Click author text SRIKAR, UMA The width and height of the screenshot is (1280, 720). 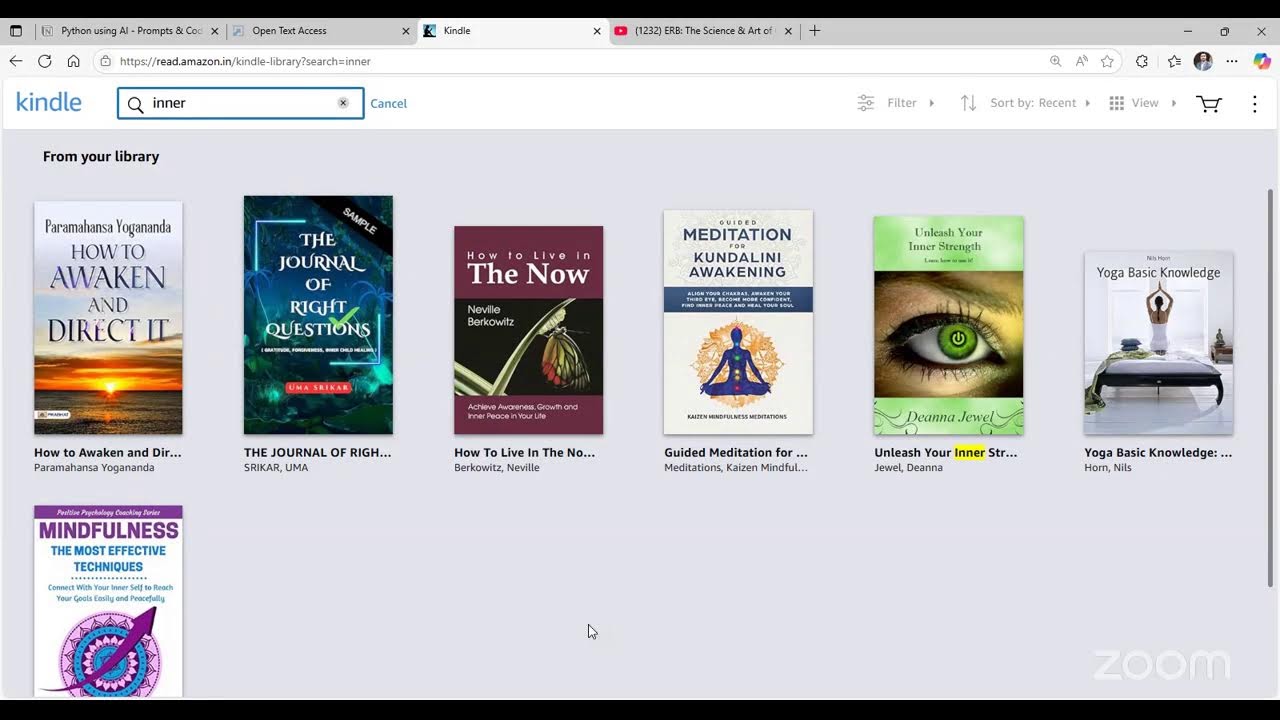click(276, 467)
